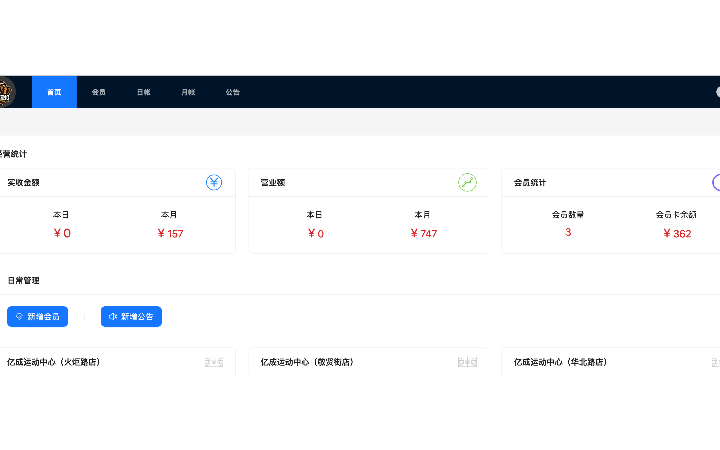Image resolution: width=720 pixels, height=450 pixels.
Task: Click the yen icon on 实收金额 card
Action: point(213,182)
